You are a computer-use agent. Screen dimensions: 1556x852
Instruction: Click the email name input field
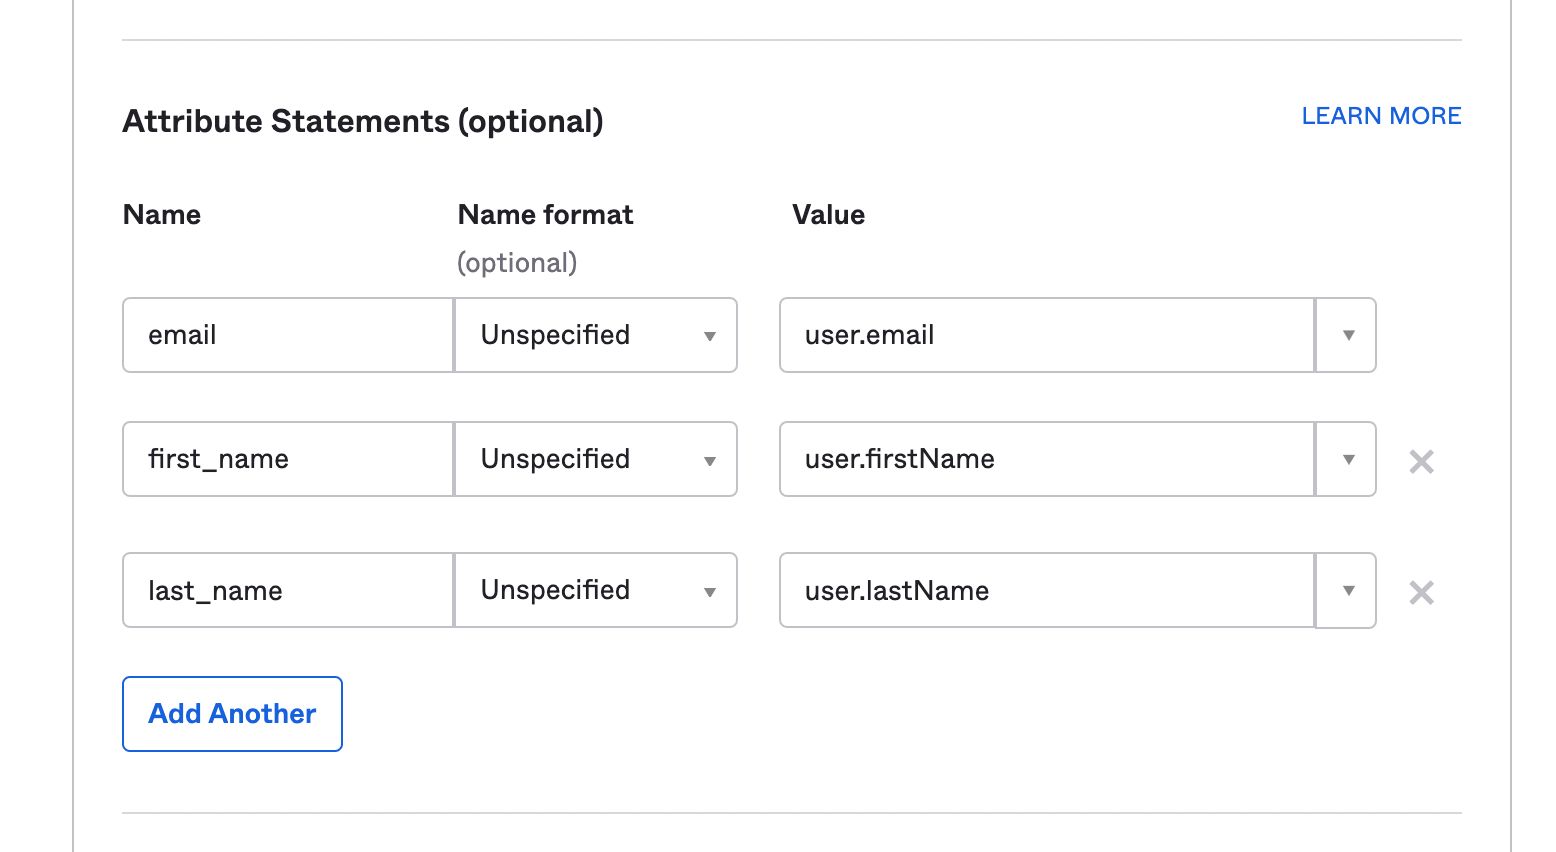[x=288, y=335]
